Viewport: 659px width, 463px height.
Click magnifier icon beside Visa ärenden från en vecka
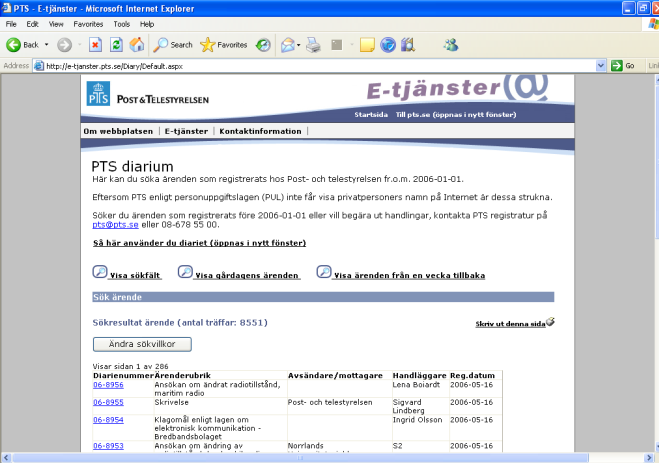pos(324,272)
